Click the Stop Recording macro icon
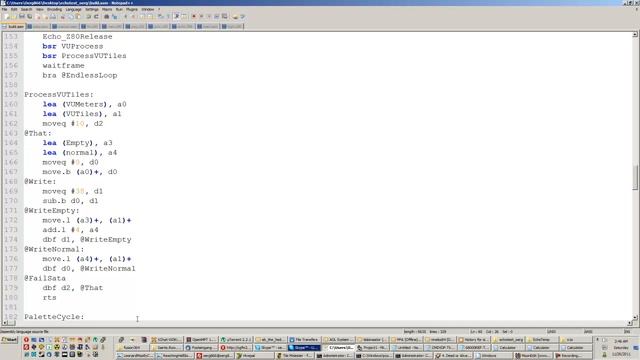640x360 pixels. pos(201,16)
